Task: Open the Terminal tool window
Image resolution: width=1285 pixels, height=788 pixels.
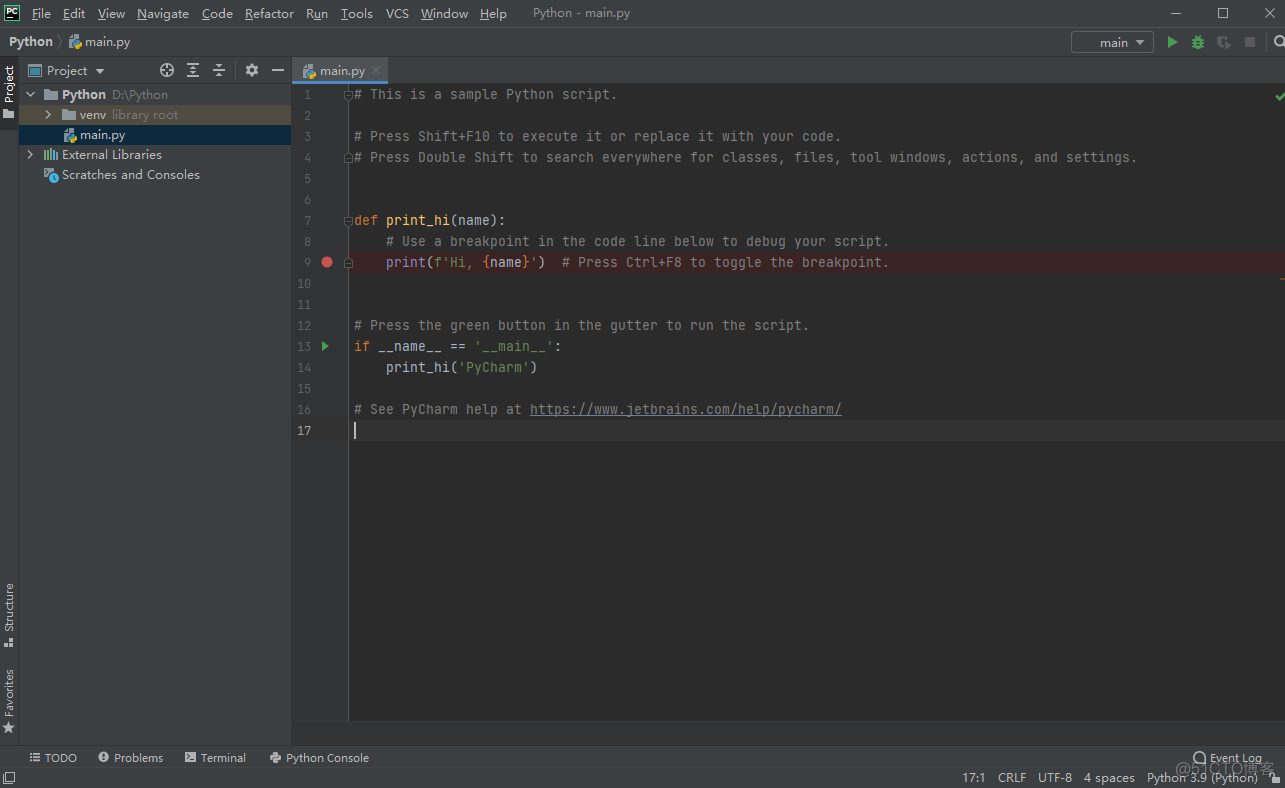Action: (x=215, y=758)
